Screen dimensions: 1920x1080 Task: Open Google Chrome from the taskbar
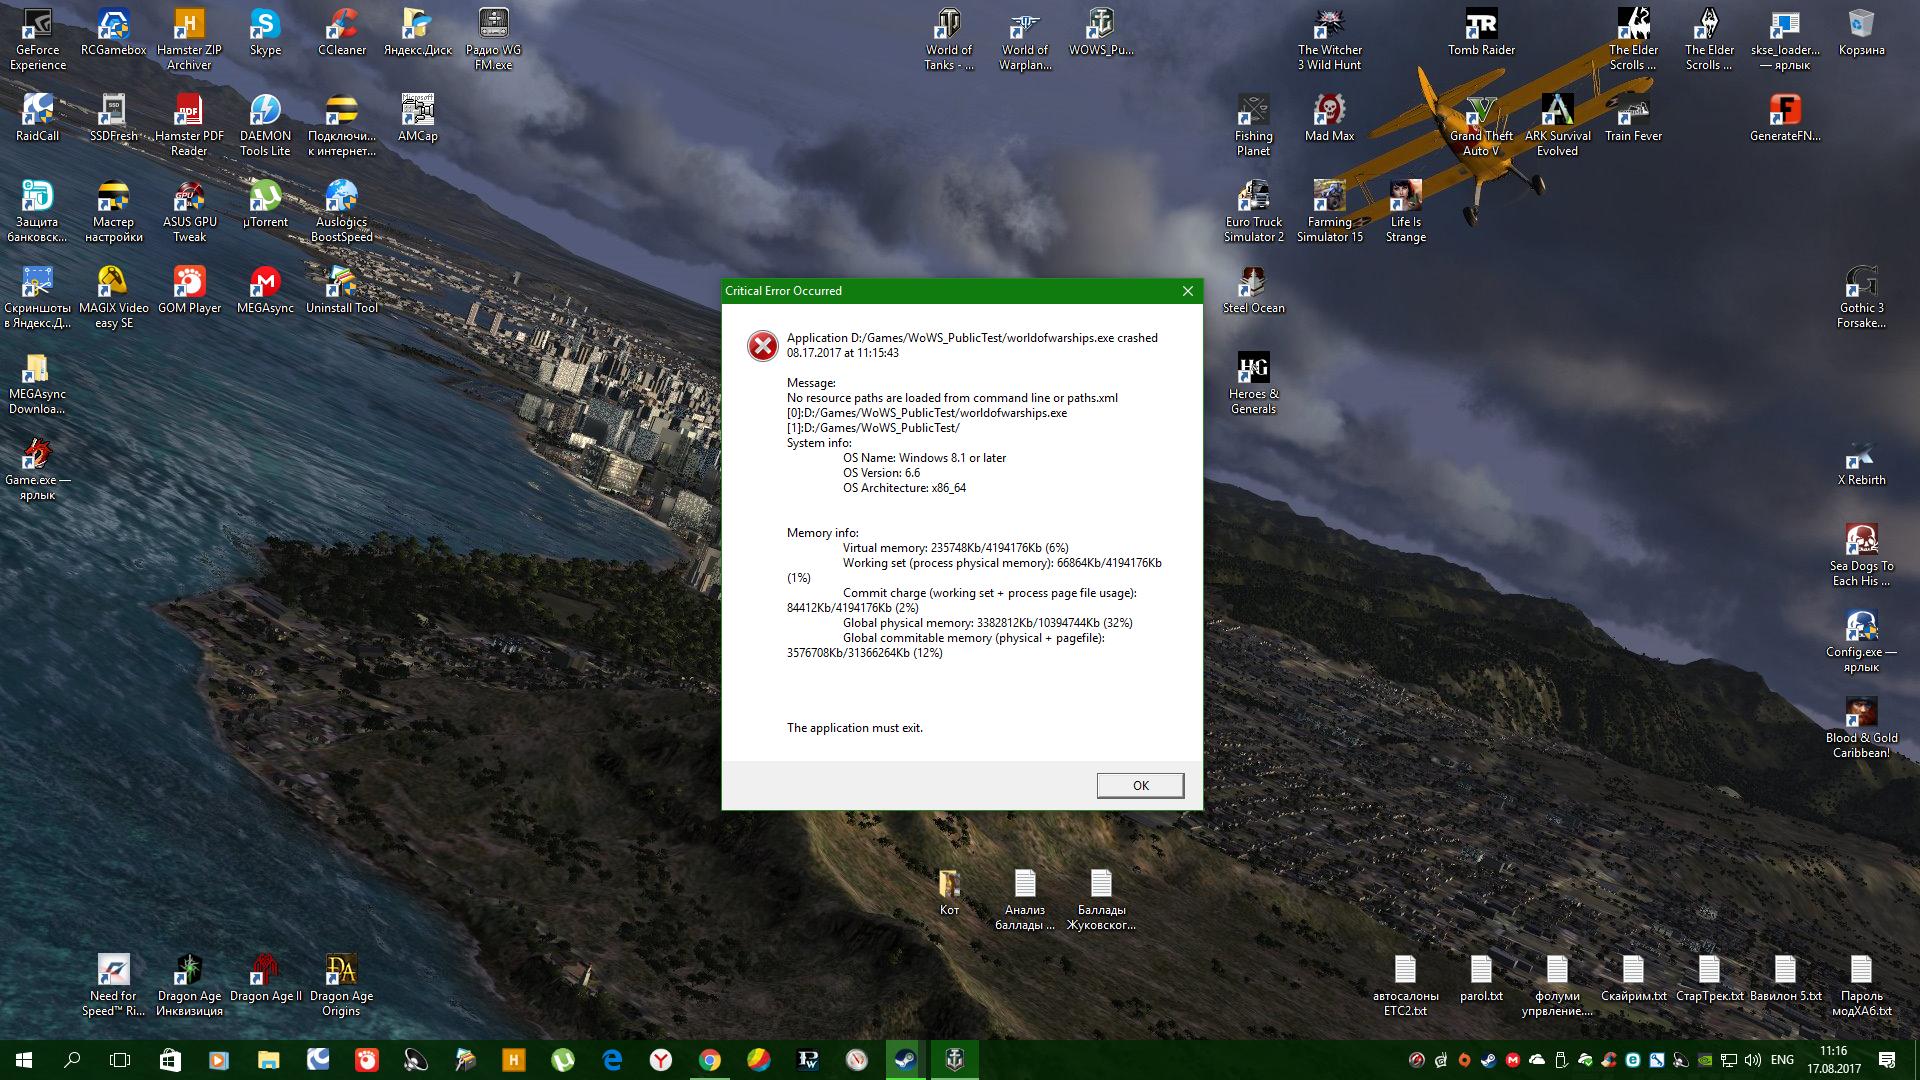[x=710, y=1060]
